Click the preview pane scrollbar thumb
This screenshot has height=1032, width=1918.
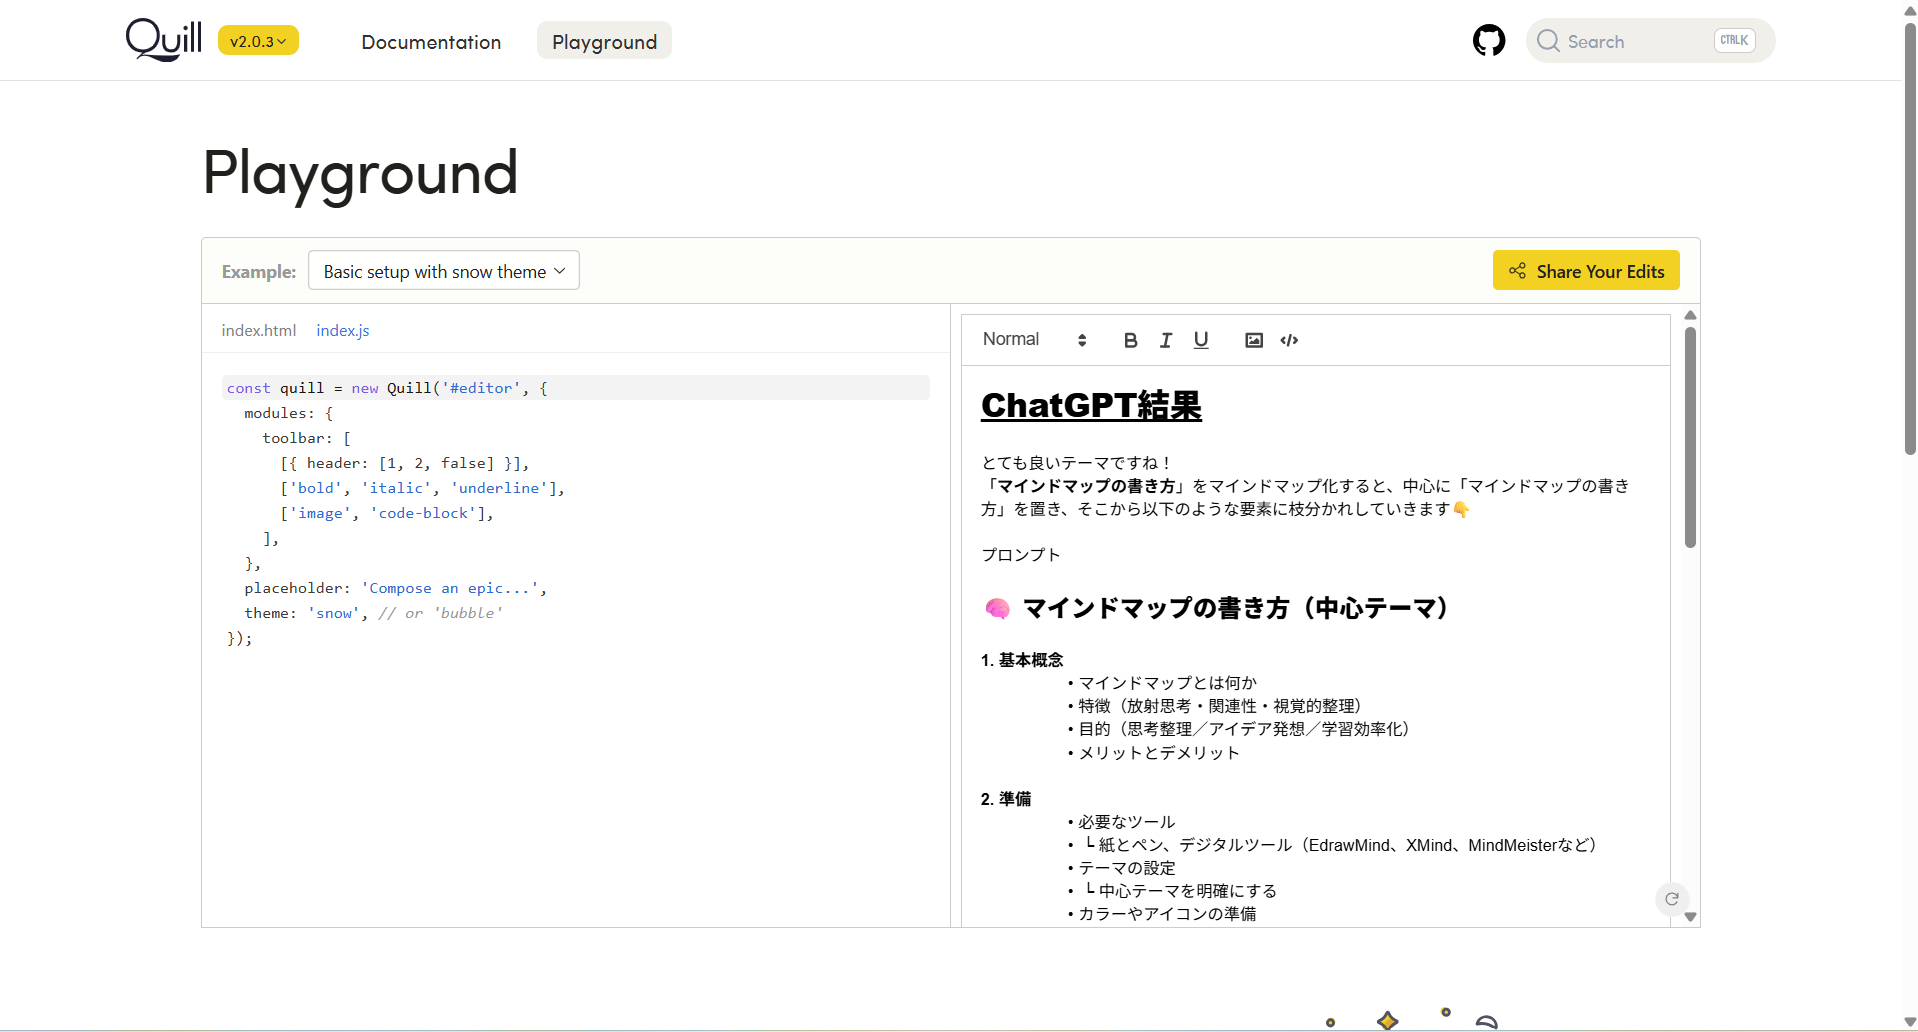click(1690, 437)
